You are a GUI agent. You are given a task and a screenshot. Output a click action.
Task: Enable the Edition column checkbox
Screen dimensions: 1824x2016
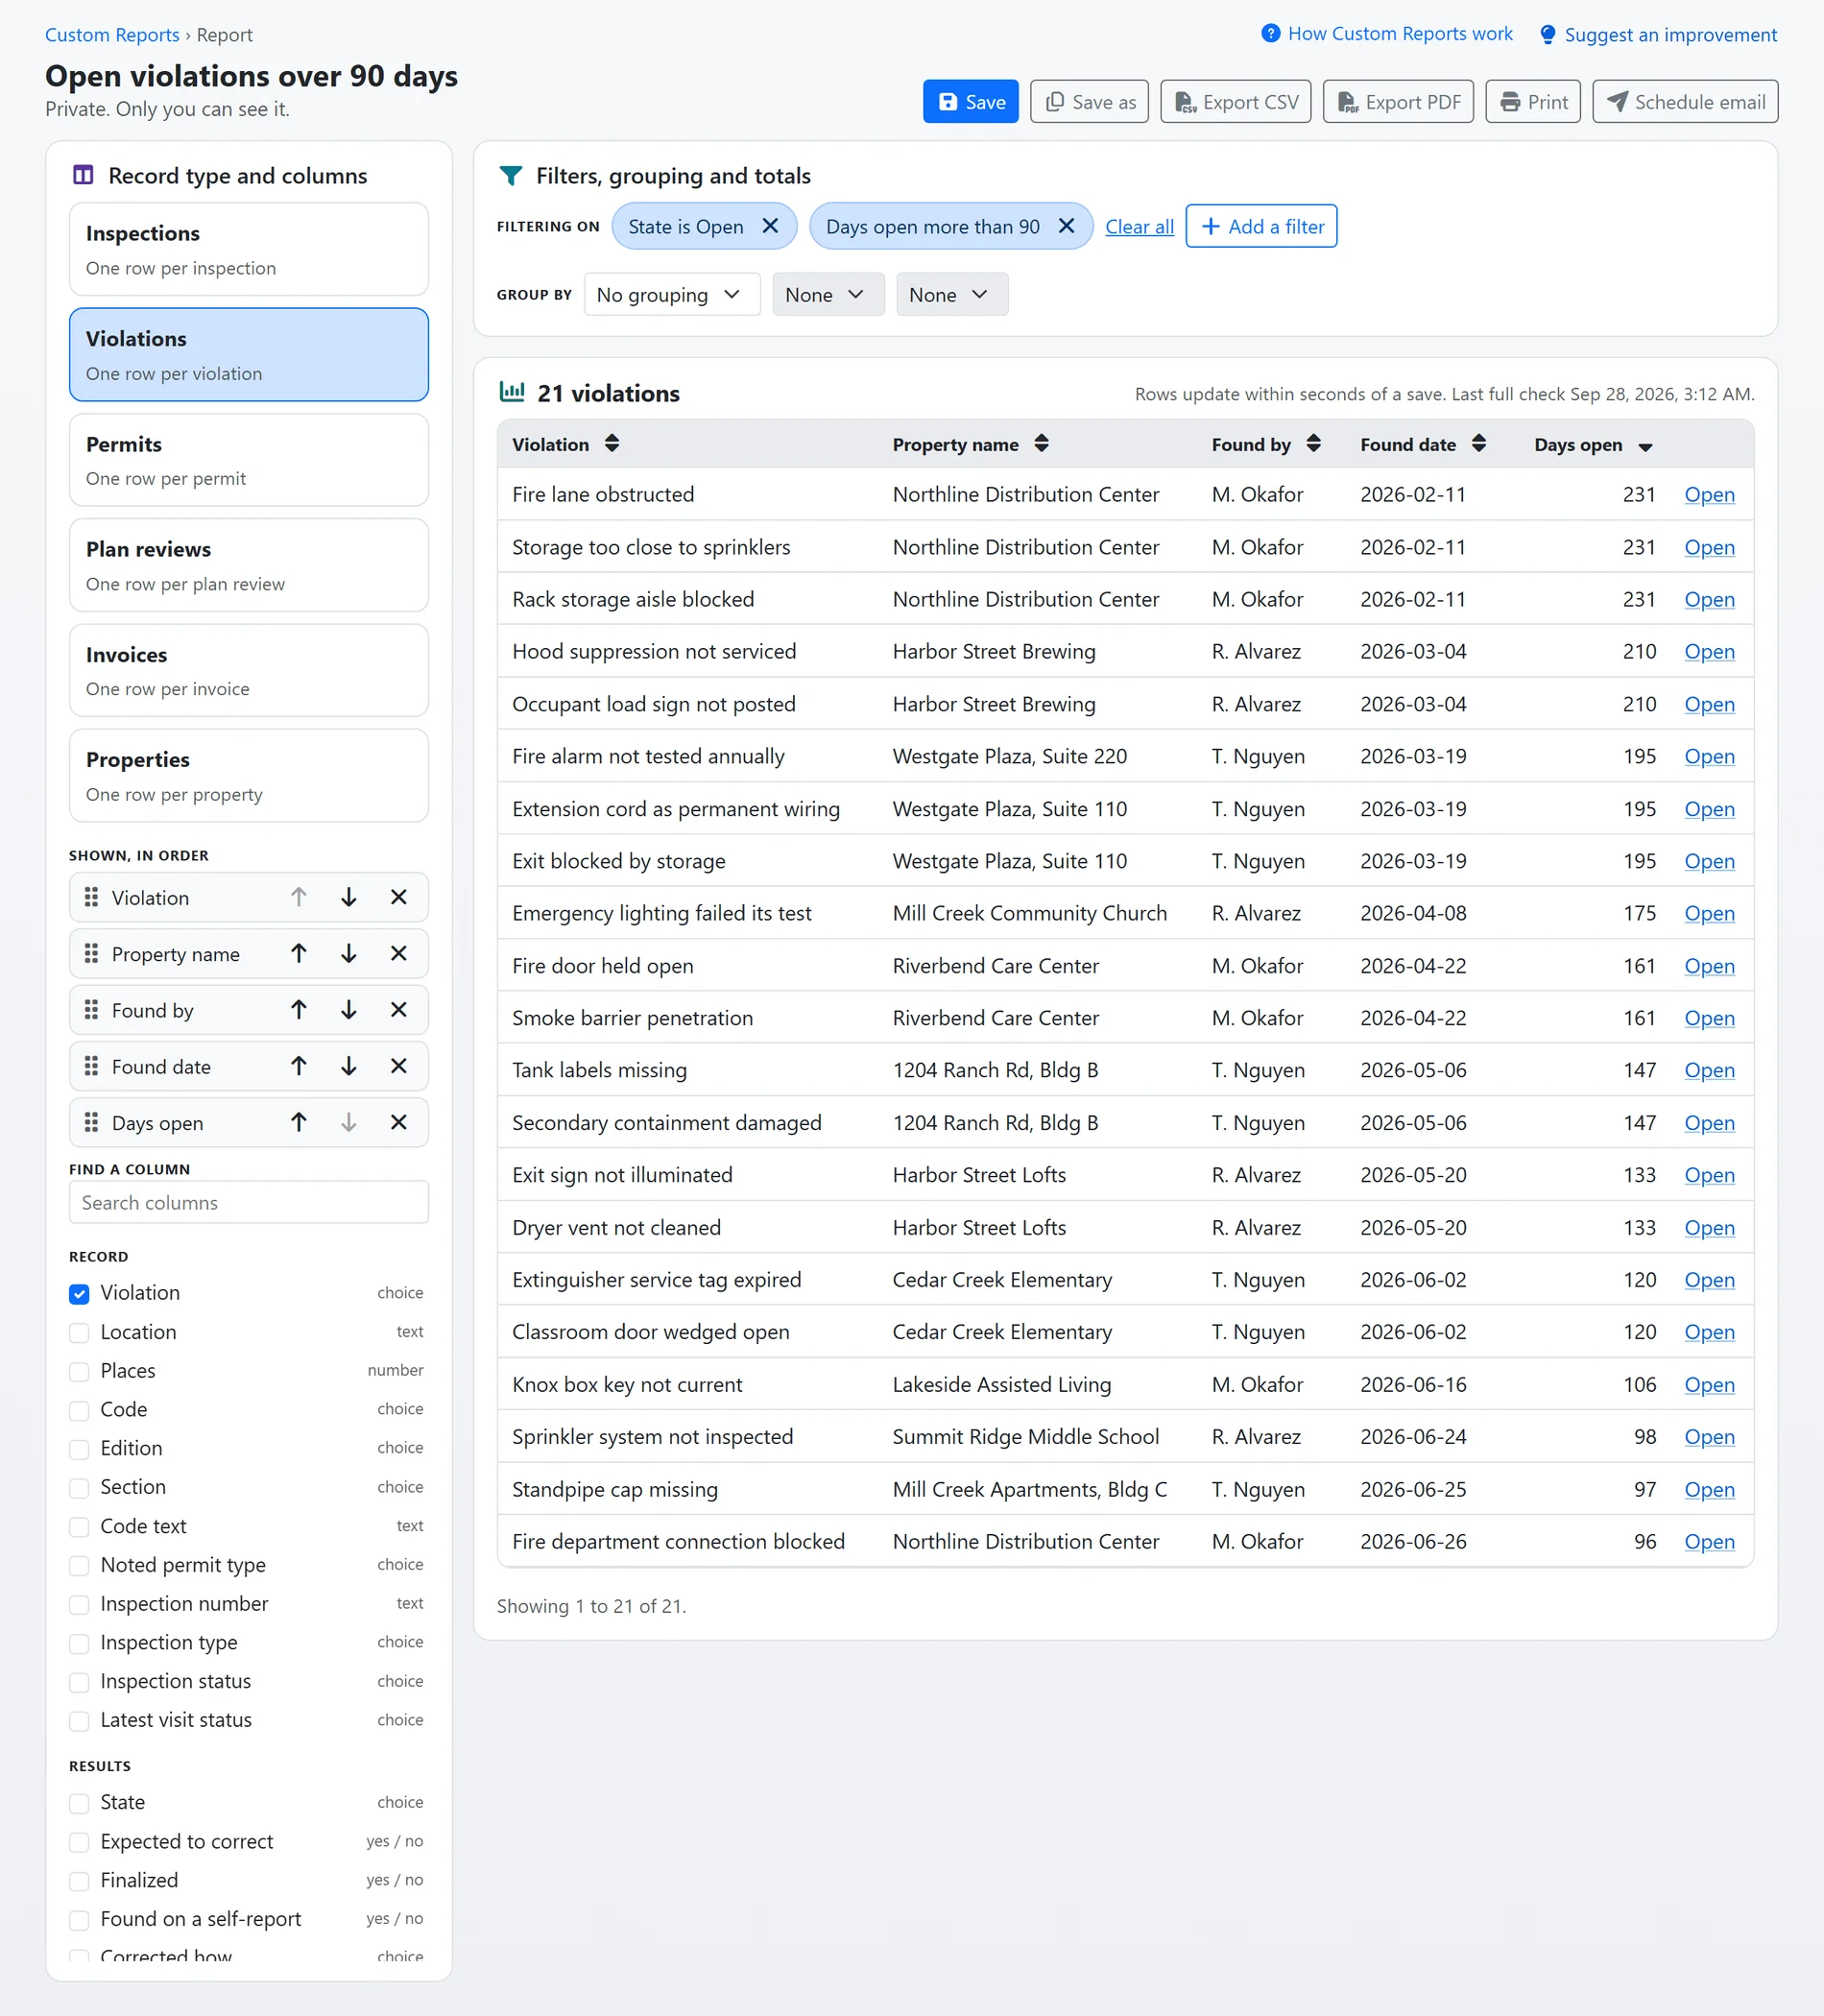click(x=79, y=1449)
